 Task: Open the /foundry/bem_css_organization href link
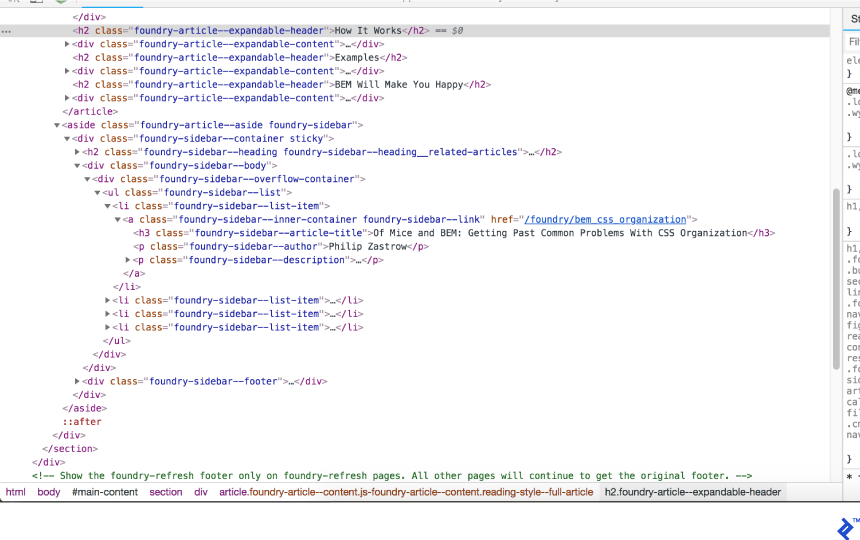[x=605, y=219]
